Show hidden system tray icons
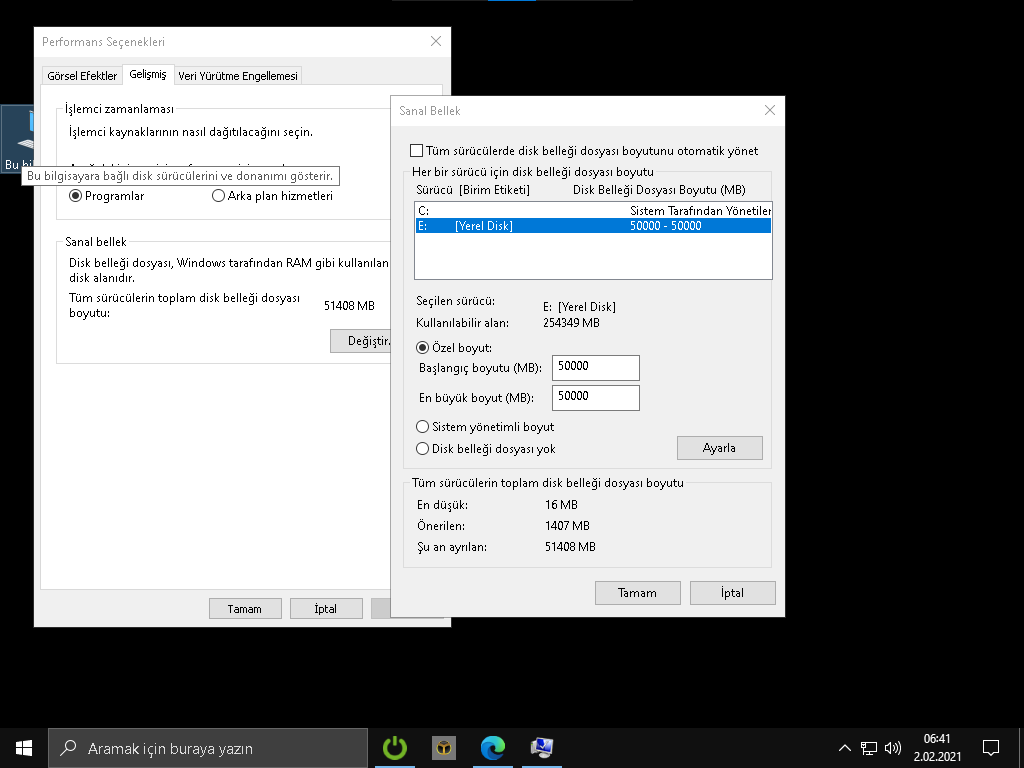The image size is (1024, 768). pyautogui.click(x=845, y=747)
